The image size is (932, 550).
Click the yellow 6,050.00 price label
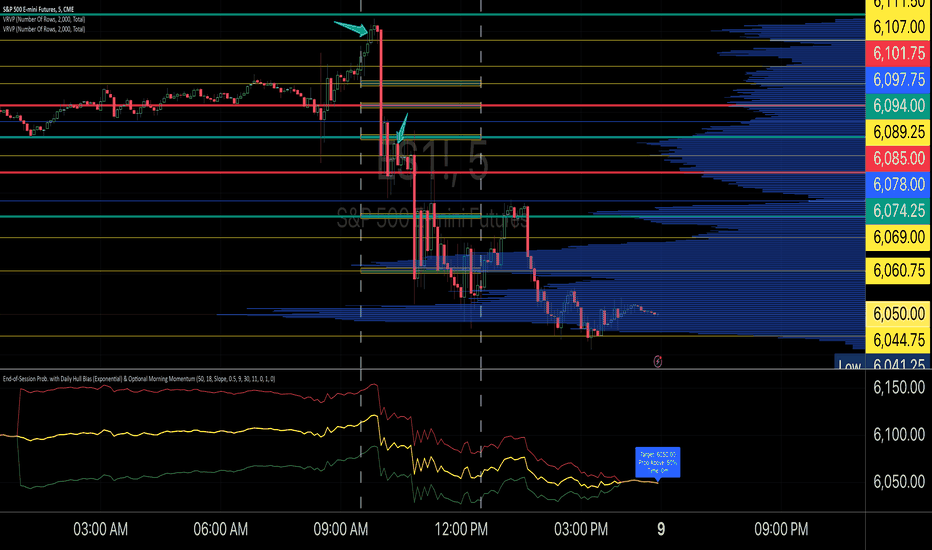[x=899, y=313]
